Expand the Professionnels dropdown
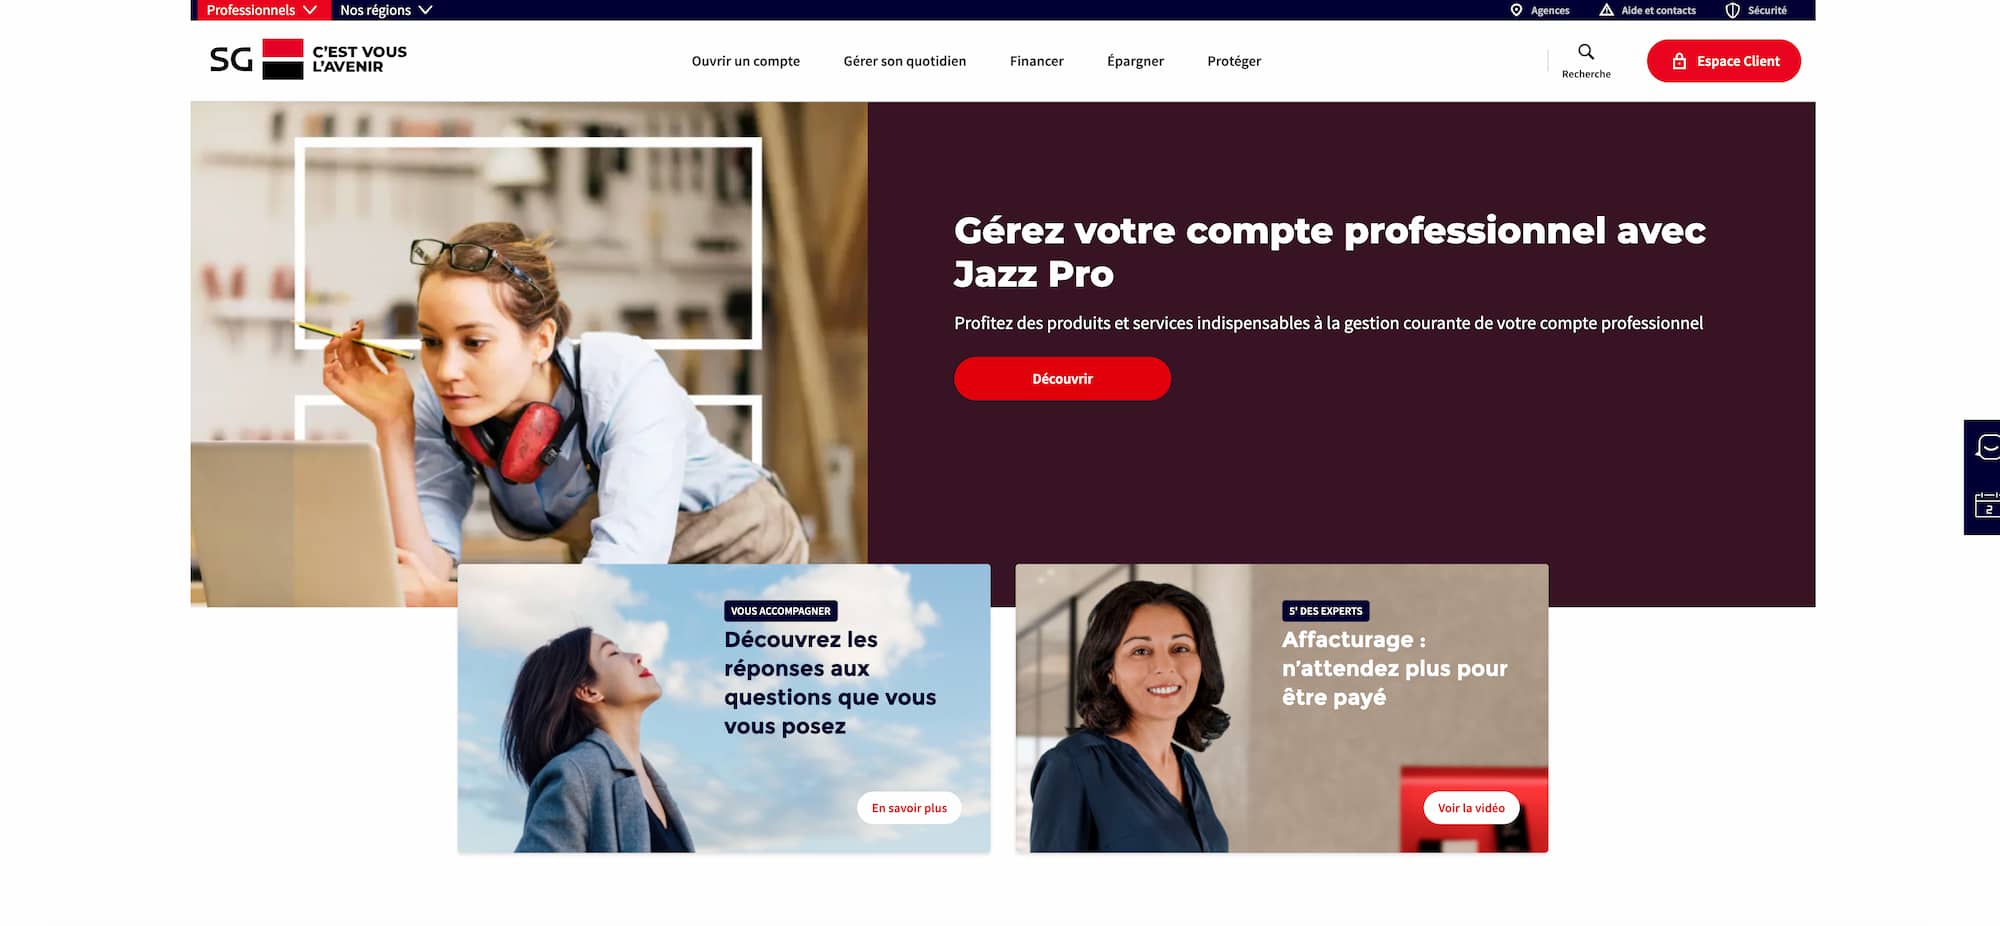2000x926 pixels. 260,10
